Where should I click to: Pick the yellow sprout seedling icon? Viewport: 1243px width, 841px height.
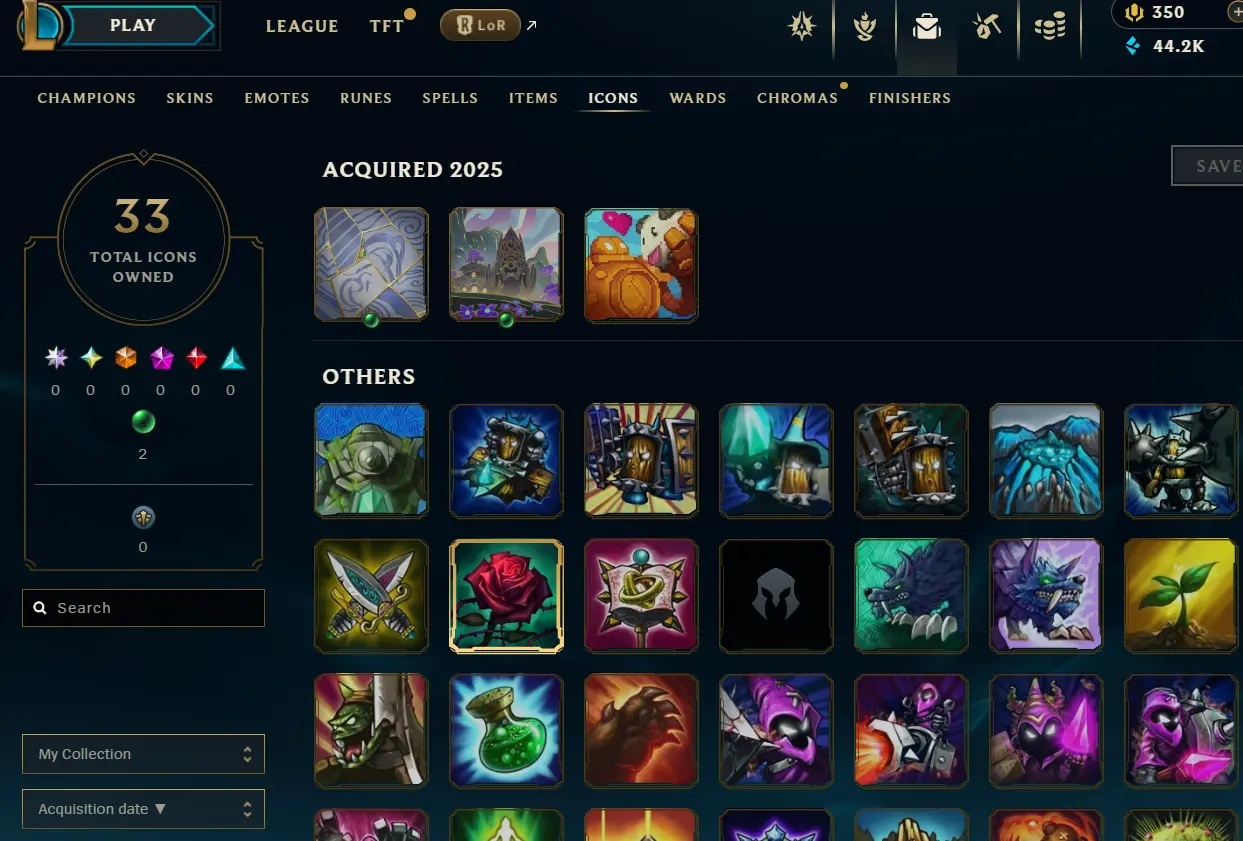click(x=1181, y=596)
